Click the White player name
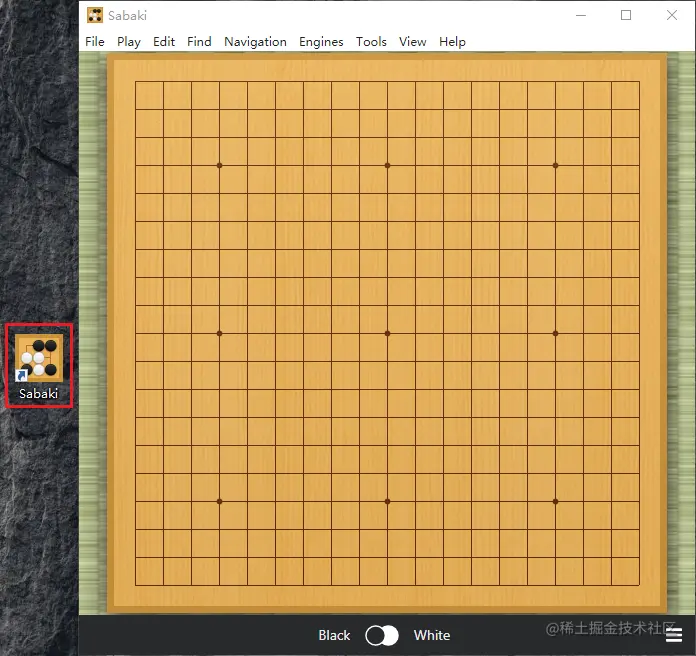The image size is (696, 656). 432,636
